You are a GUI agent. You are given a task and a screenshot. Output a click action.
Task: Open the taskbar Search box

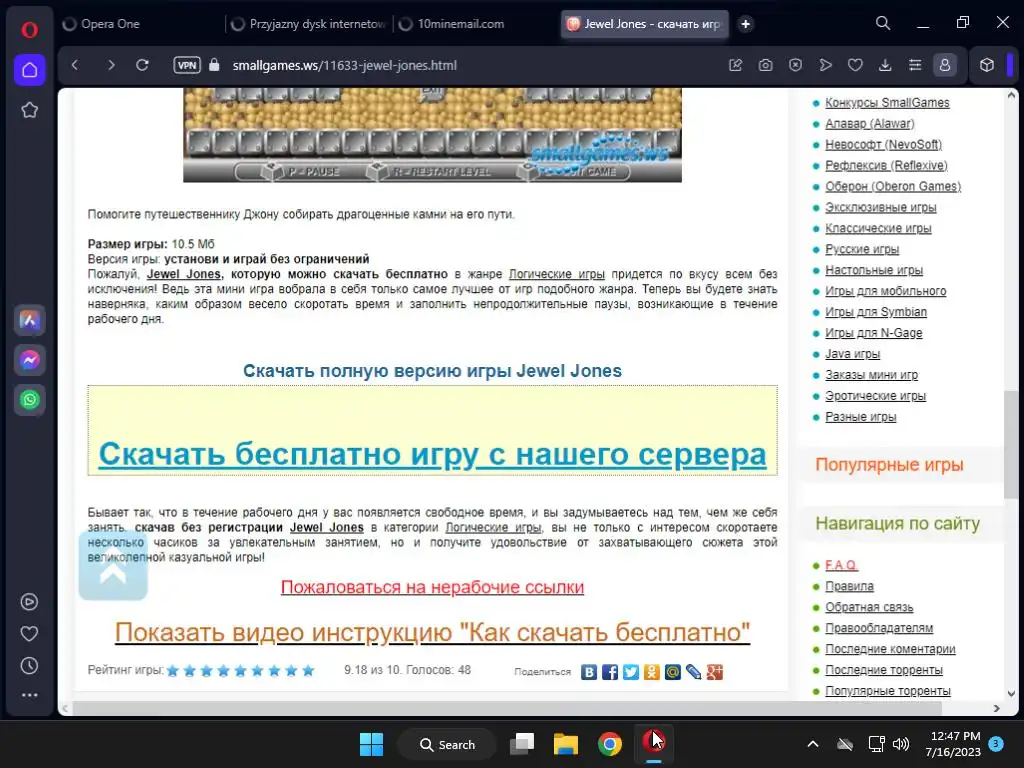[x=447, y=744]
